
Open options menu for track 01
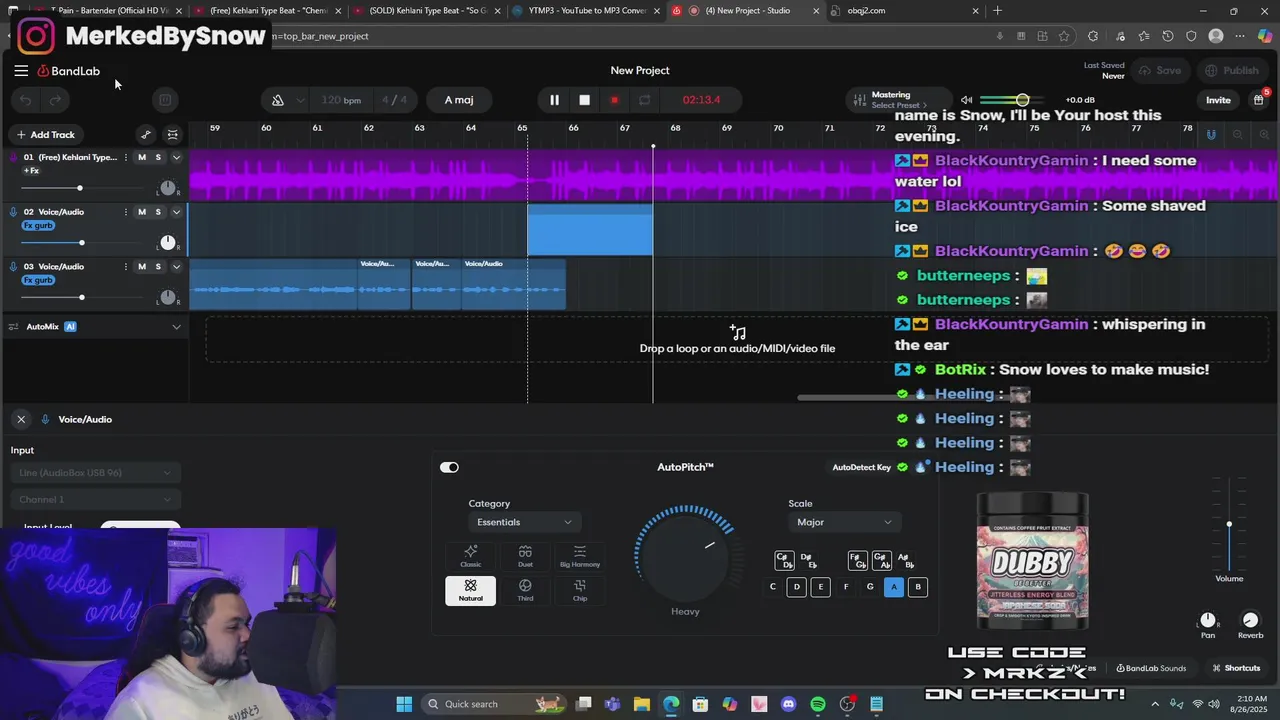pyautogui.click(x=125, y=157)
